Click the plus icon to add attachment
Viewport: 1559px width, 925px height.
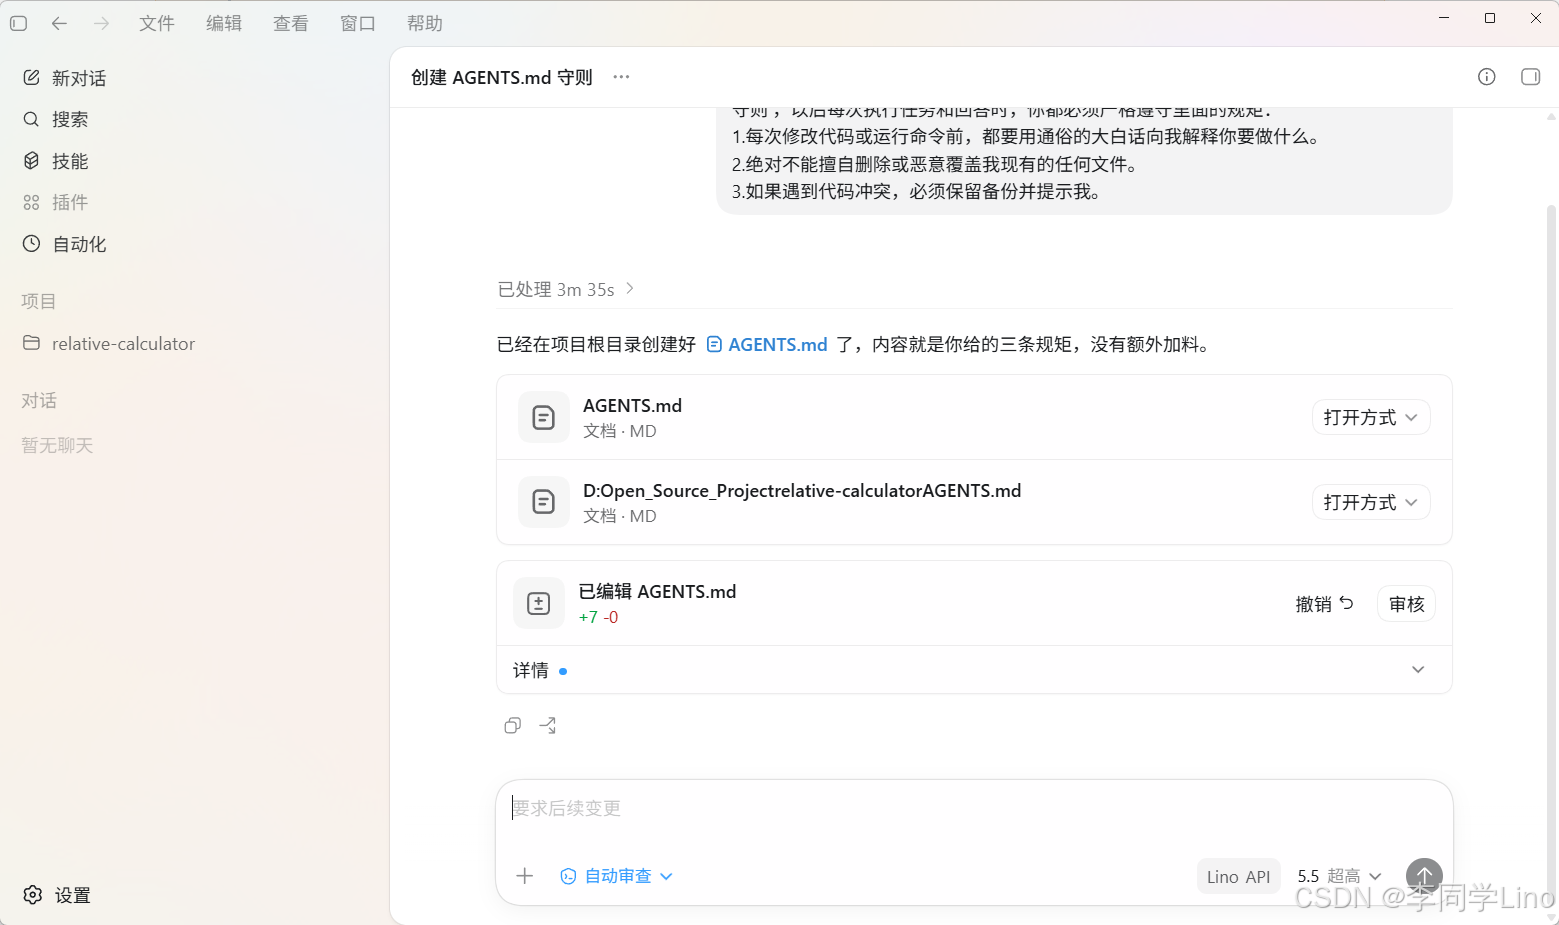525,876
